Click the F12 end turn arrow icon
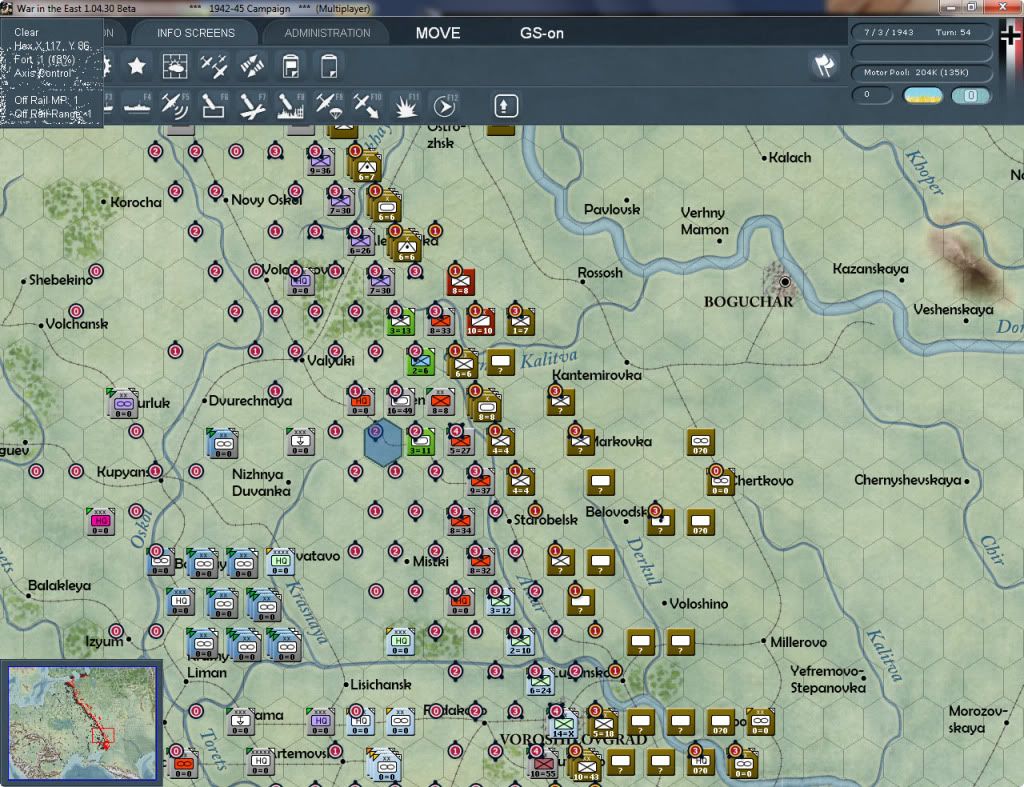The height and width of the screenshot is (787, 1024). (445, 106)
